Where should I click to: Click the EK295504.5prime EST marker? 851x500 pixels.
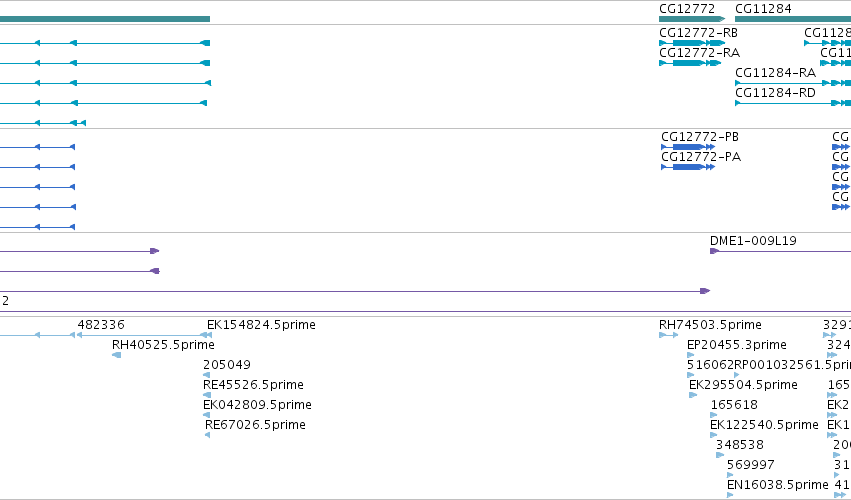[x=693, y=395]
